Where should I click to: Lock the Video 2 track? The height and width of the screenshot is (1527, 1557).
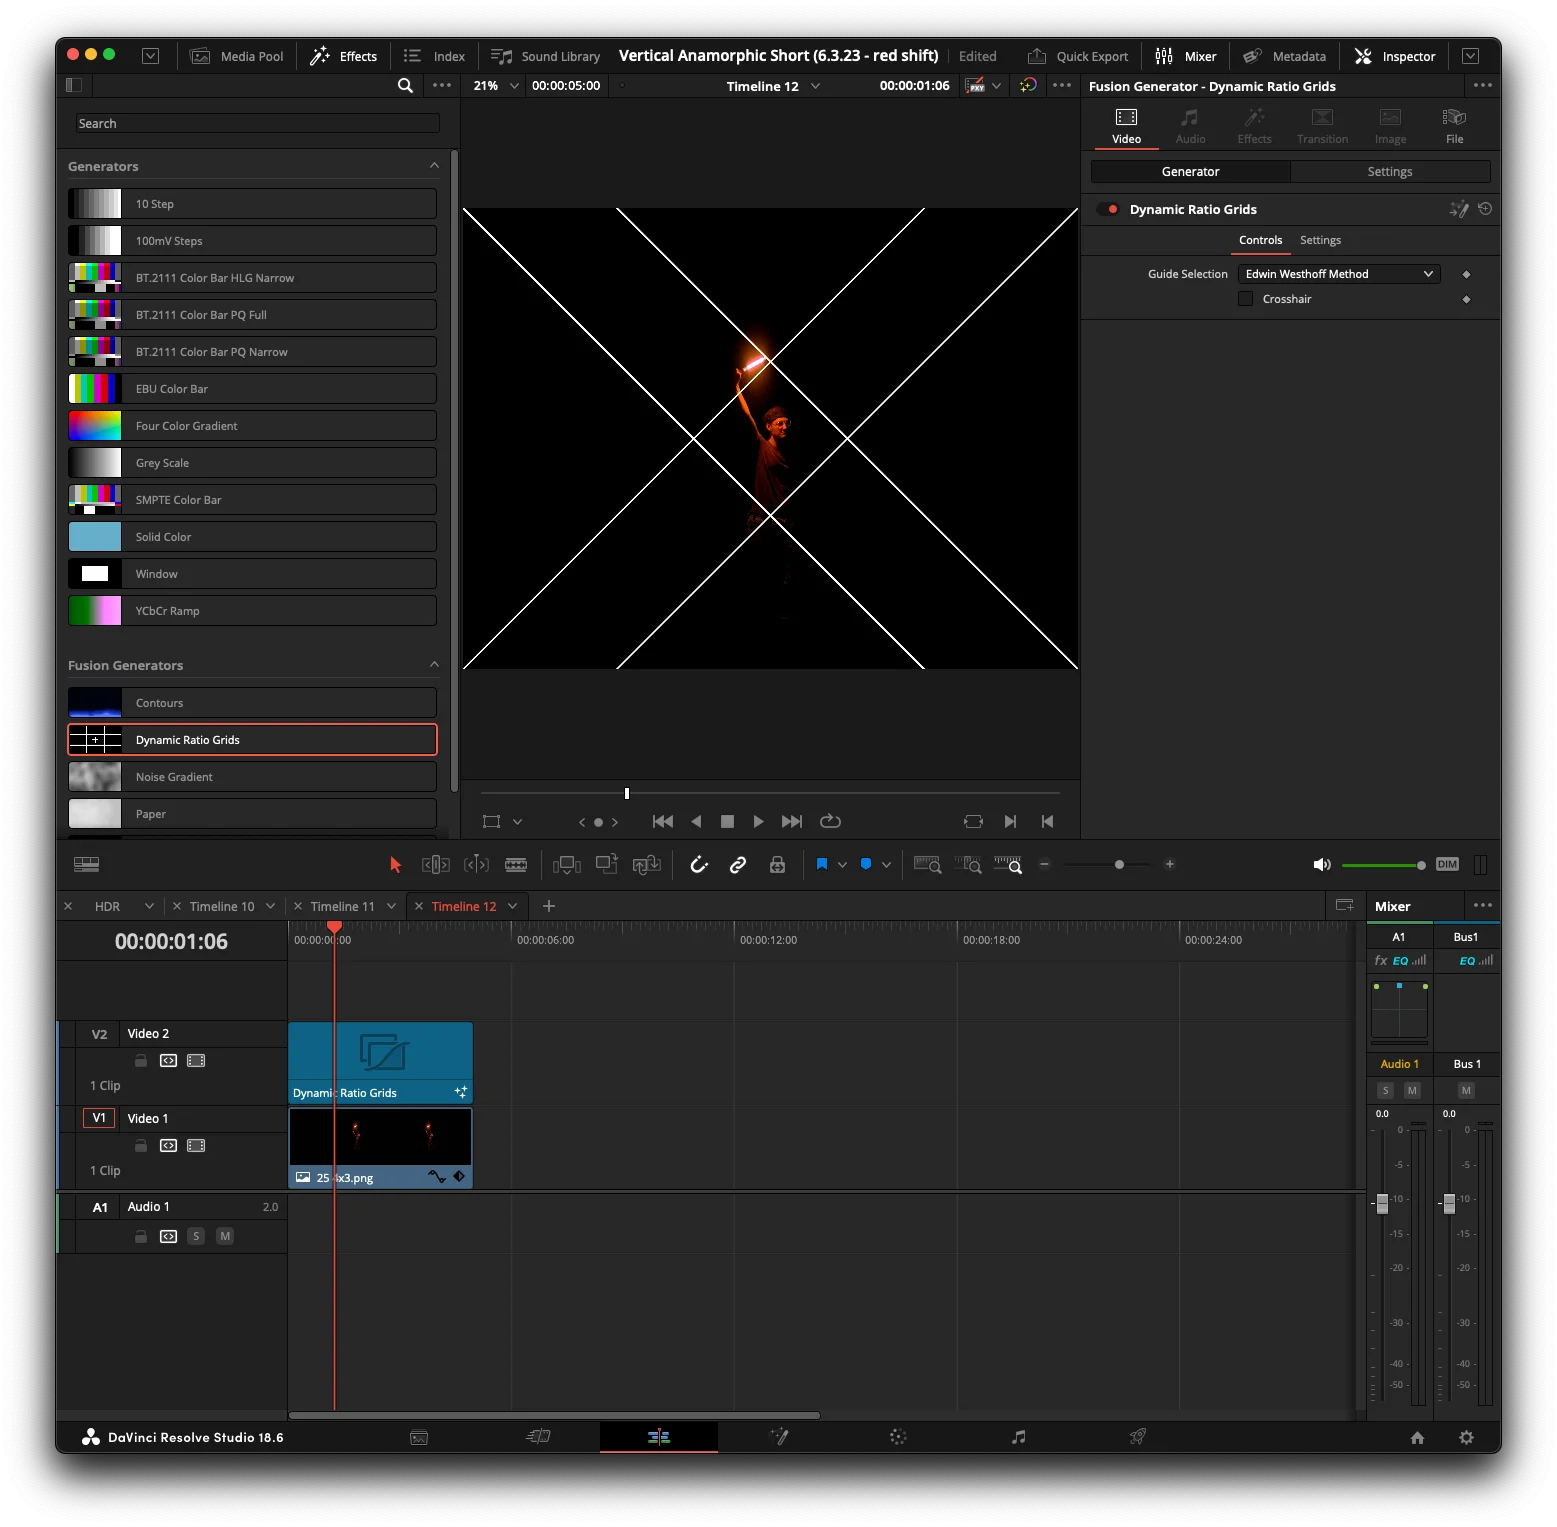coord(141,1061)
